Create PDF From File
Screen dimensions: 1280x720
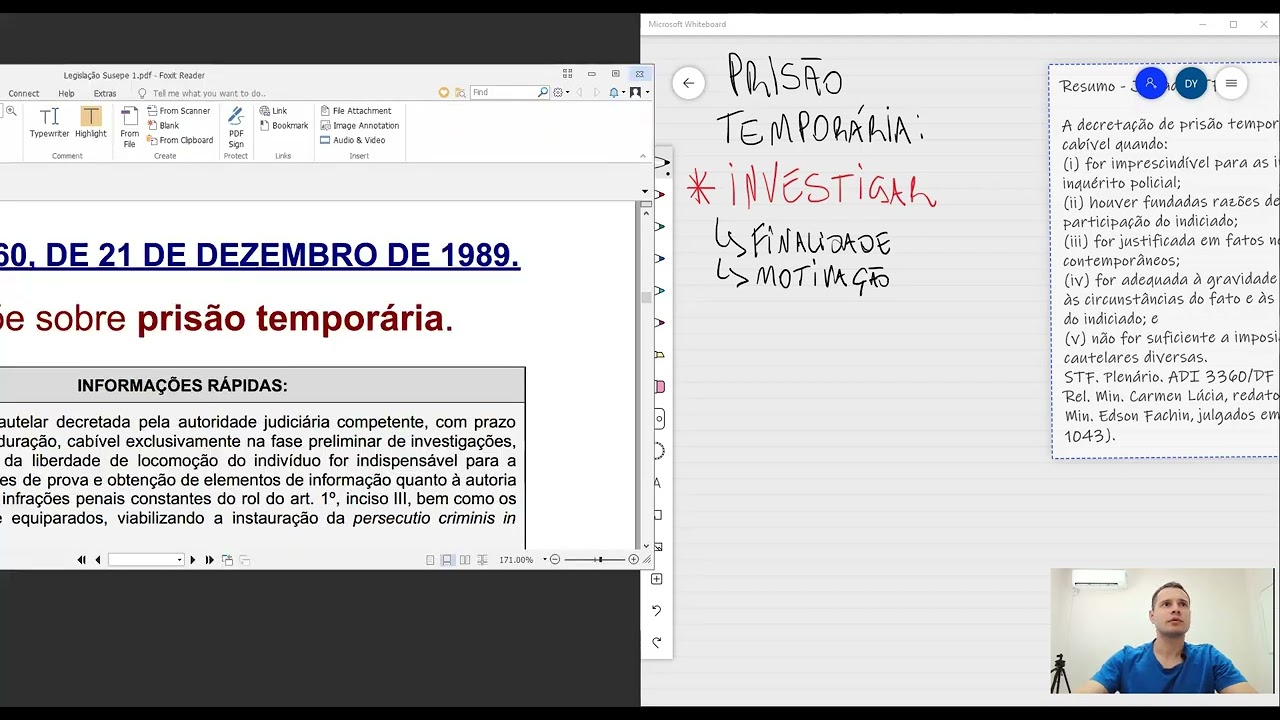point(129,127)
